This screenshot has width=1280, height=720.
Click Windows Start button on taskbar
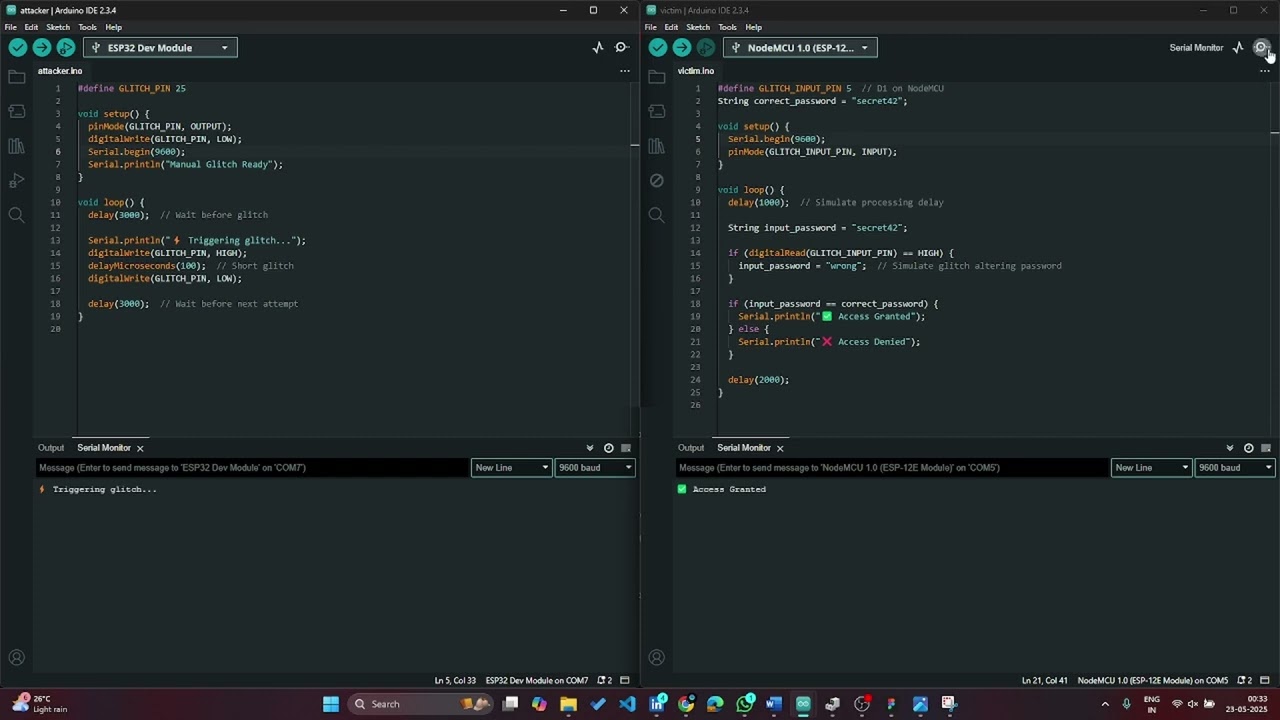331,704
